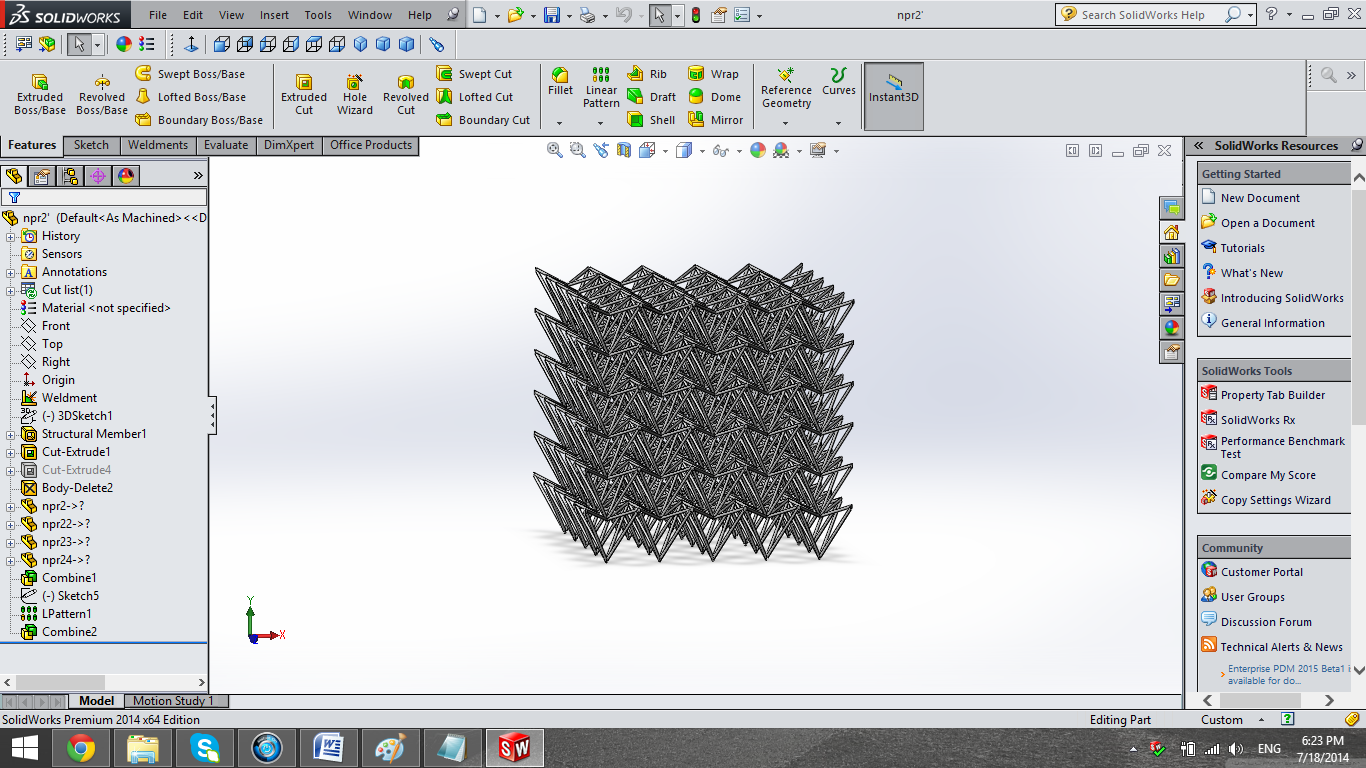Open the Revolved Cut tool
Viewport: 1366px width, 768px height.
405,92
